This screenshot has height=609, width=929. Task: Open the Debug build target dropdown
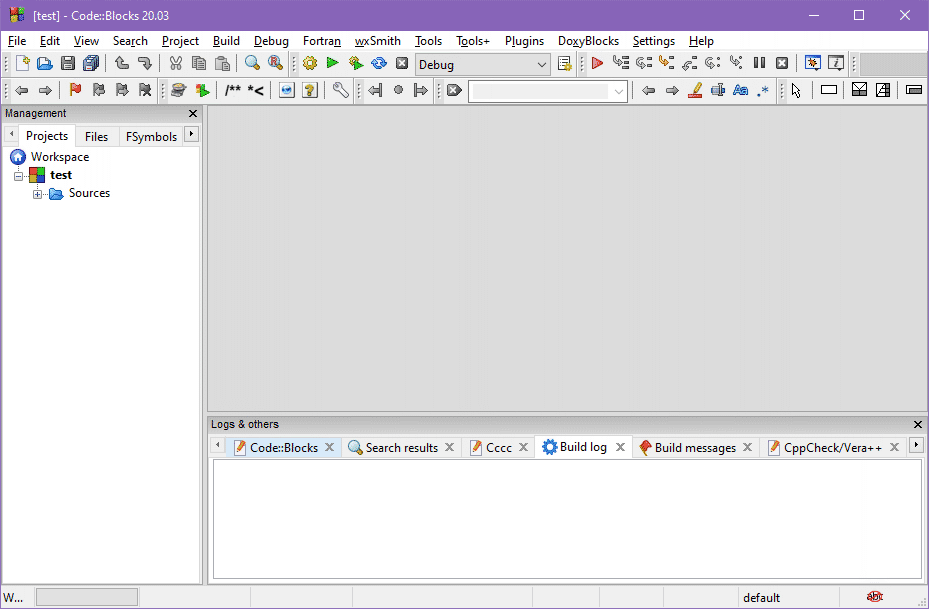pos(483,64)
